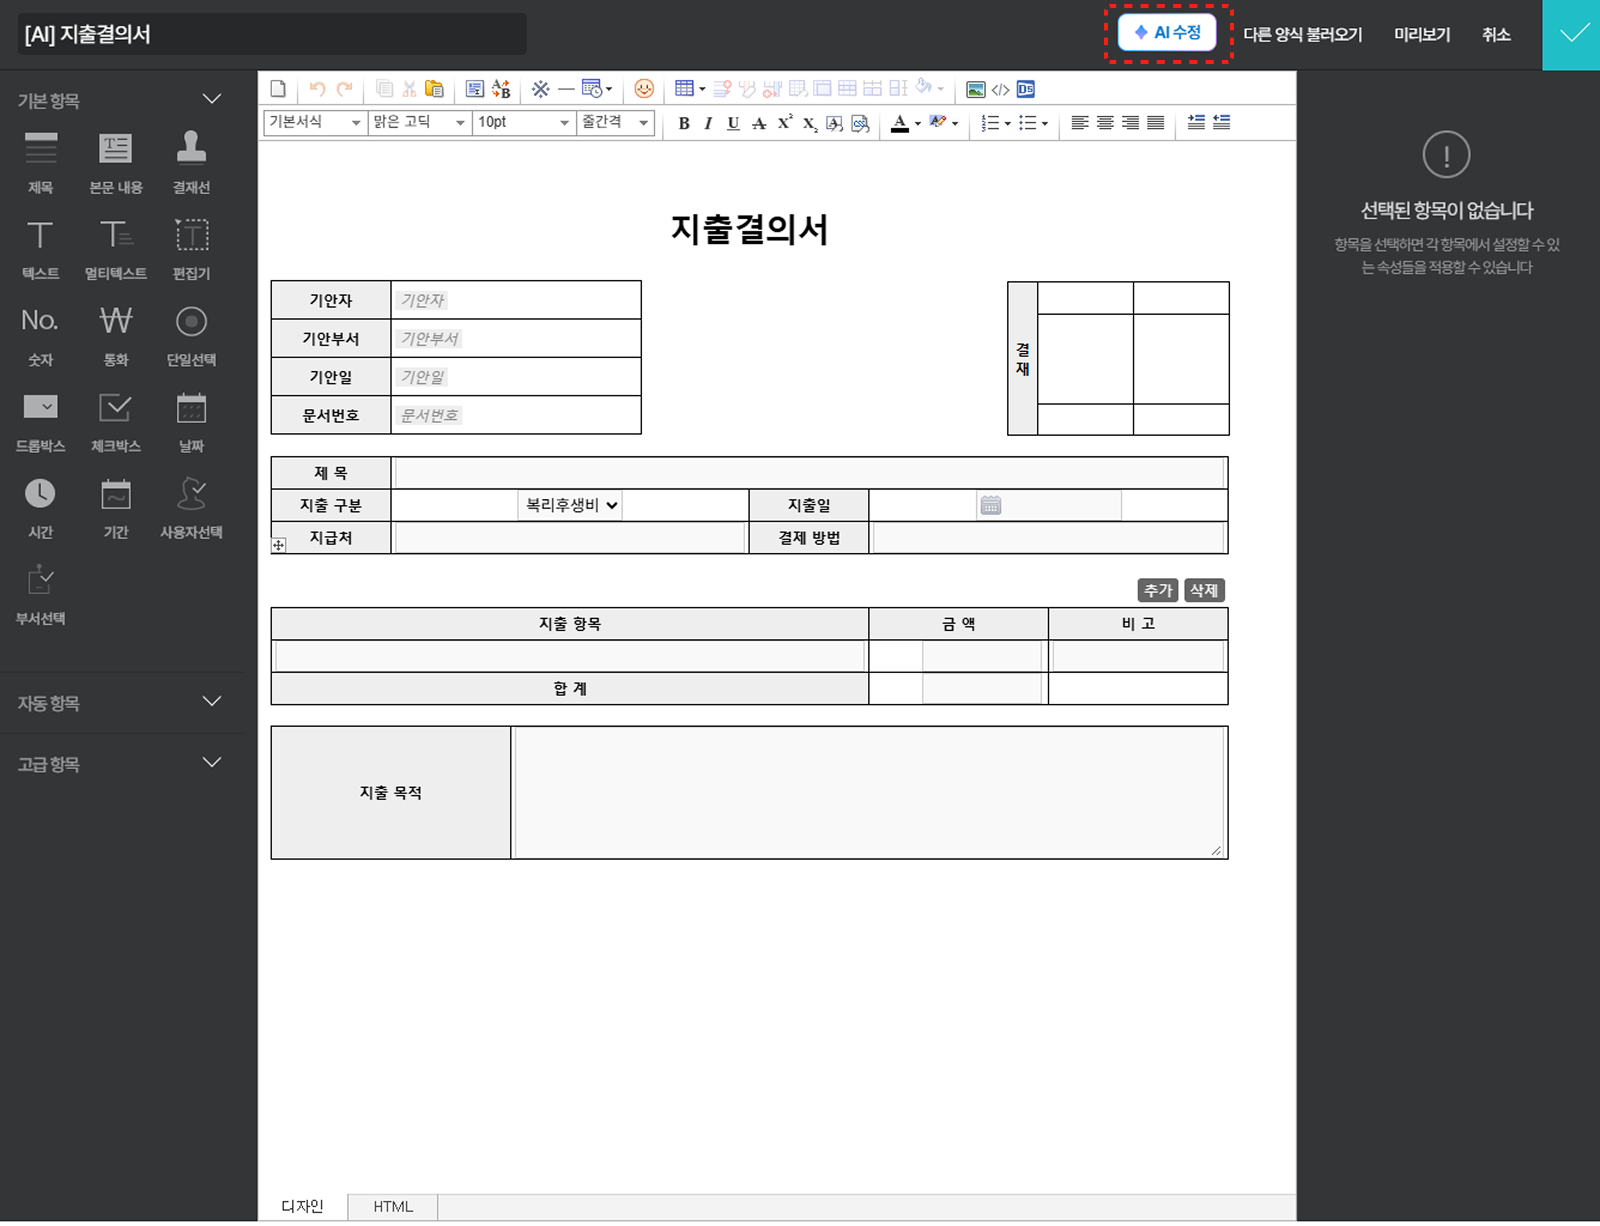The height and width of the screenshot is (1226, 1600).
Task: Confirm the form with the checkmark button
Action: click(1572, 34)
